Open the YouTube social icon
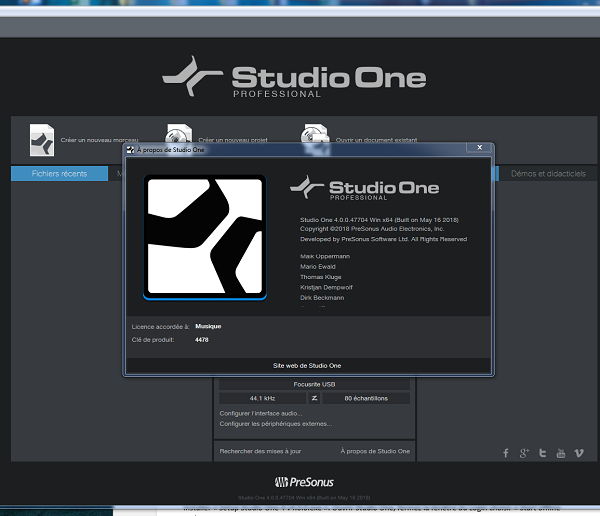 point(561,453)
